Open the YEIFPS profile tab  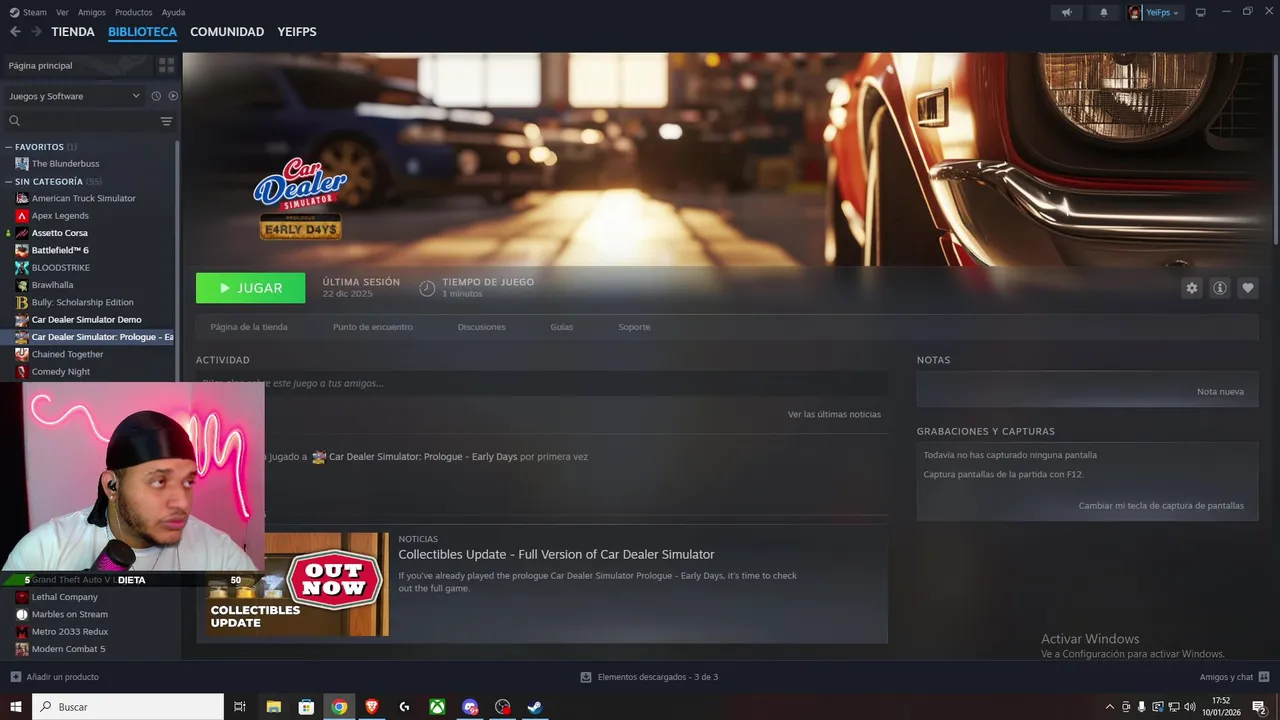[x=297, y=32]
